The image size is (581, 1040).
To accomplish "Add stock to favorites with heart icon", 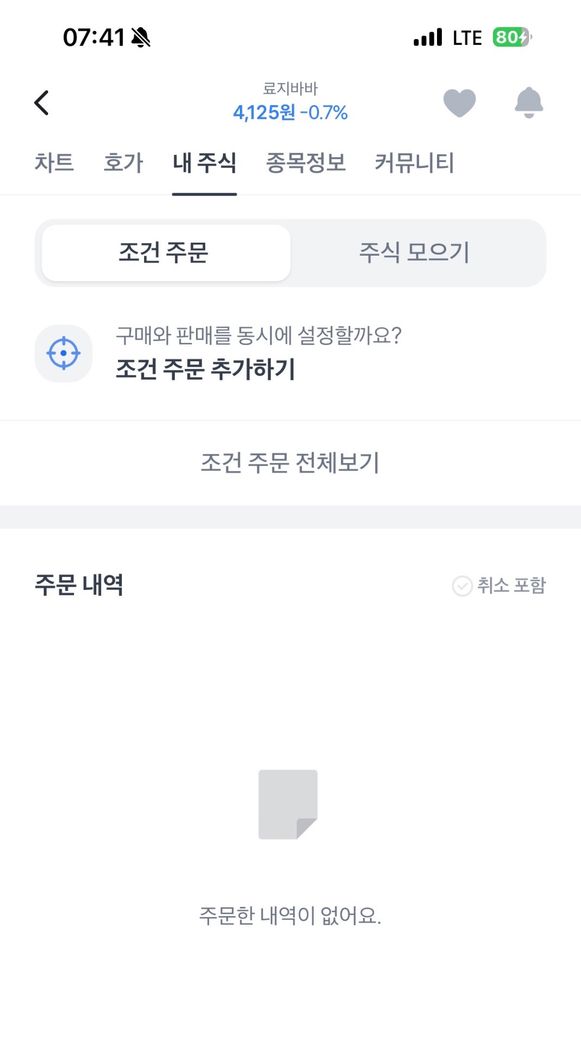I will click(x=460, y=103).
